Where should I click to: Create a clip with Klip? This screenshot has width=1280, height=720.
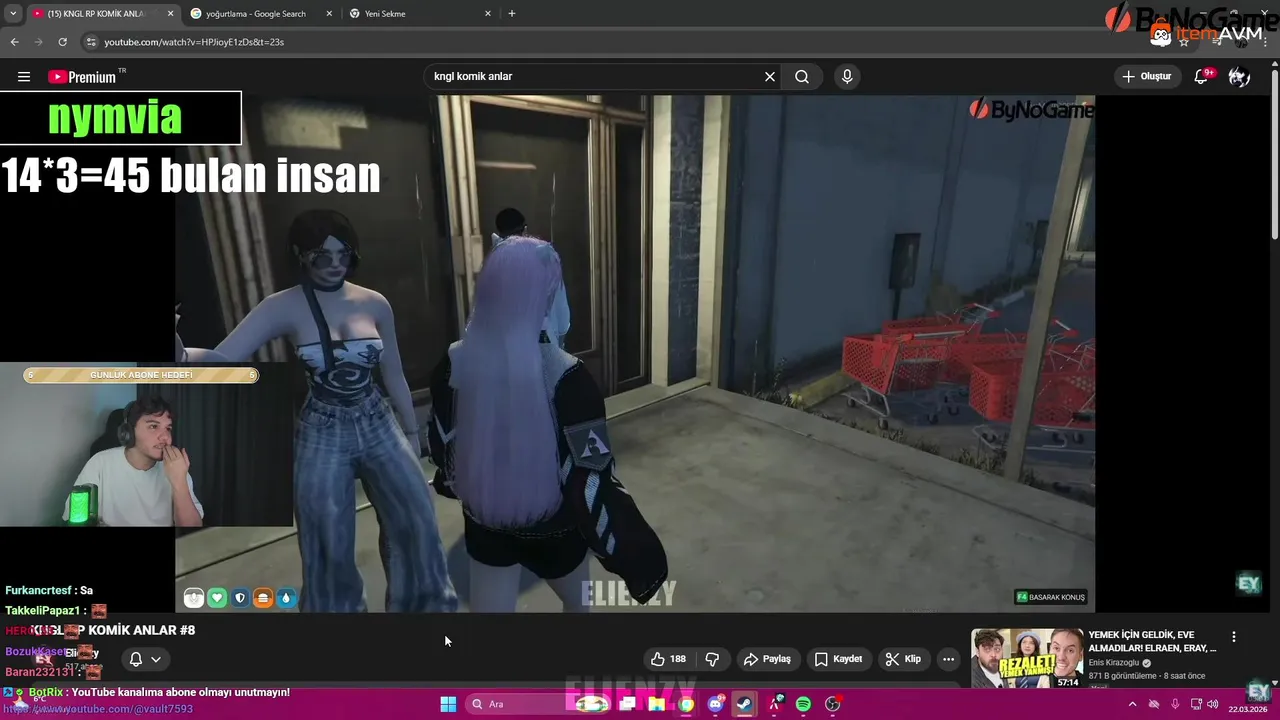tap(903, 659)
